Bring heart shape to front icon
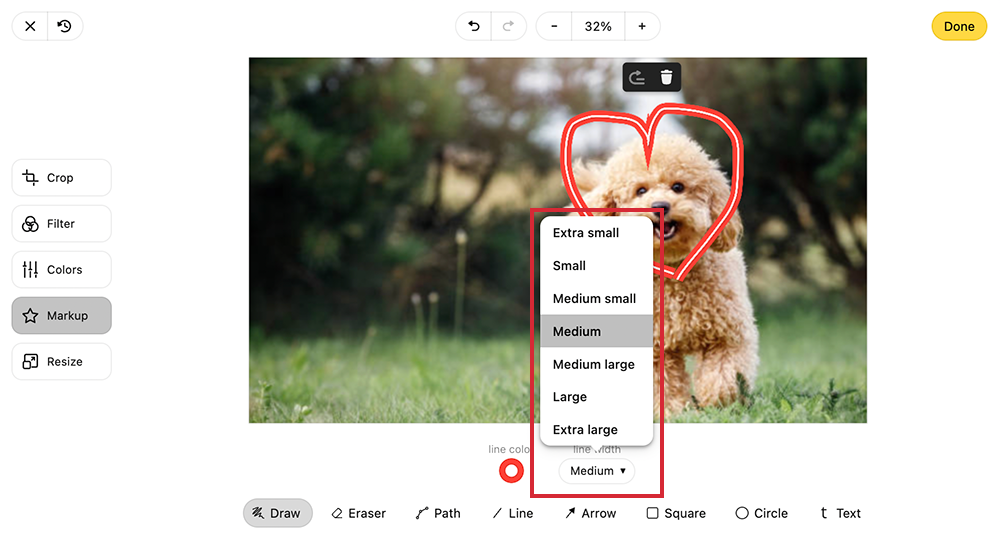The height and width of the screenshot is (537, 1000). pyautogui.click(x=636, y=77)
